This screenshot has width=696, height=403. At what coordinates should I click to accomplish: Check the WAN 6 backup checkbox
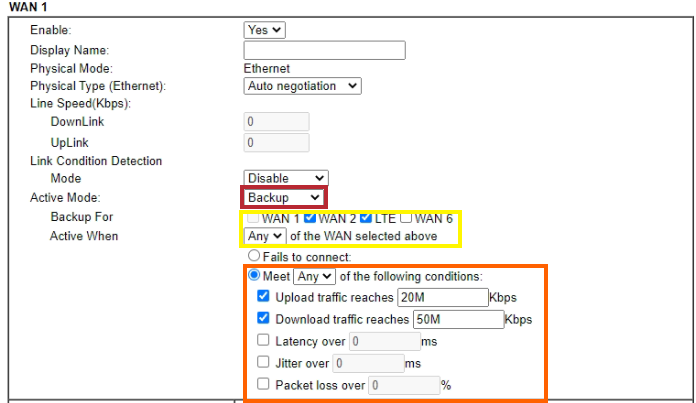coord(406,217)
